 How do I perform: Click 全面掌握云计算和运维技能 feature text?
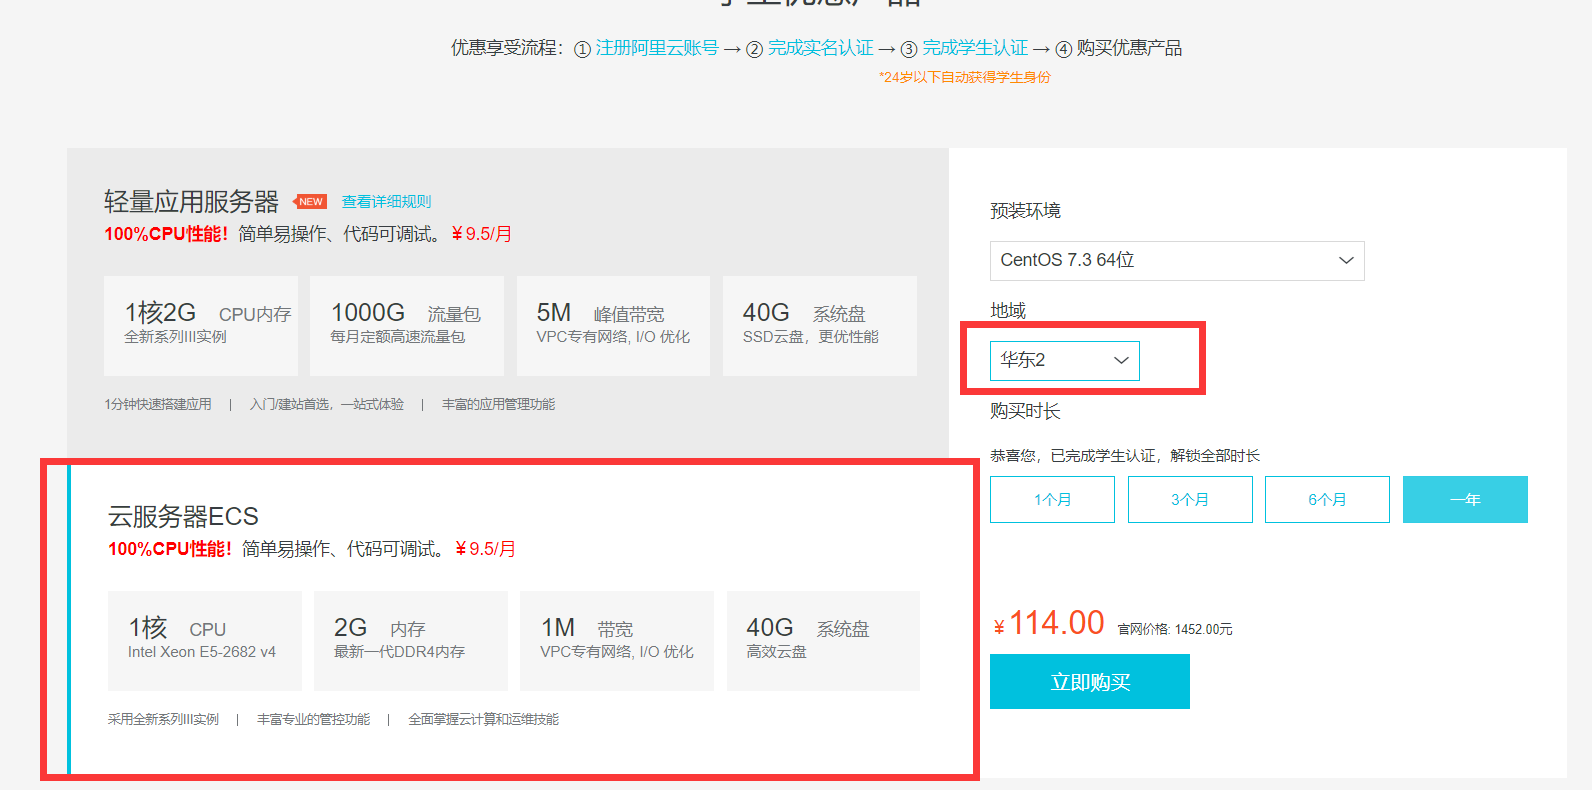(483, 719)
